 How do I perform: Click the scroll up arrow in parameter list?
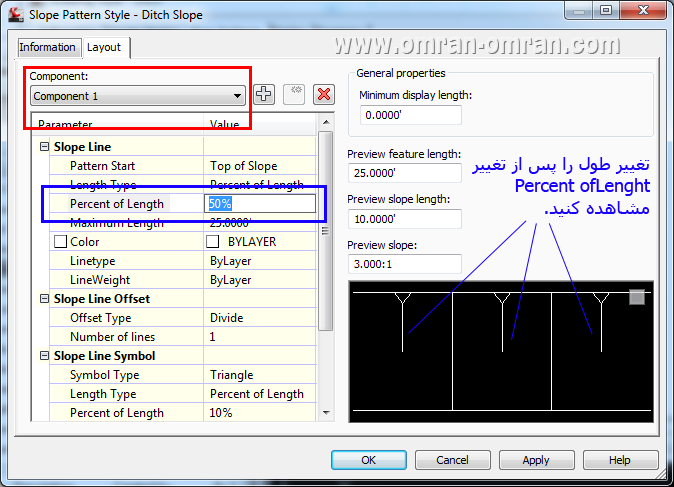pyautogui.click(x=326, y=123)
